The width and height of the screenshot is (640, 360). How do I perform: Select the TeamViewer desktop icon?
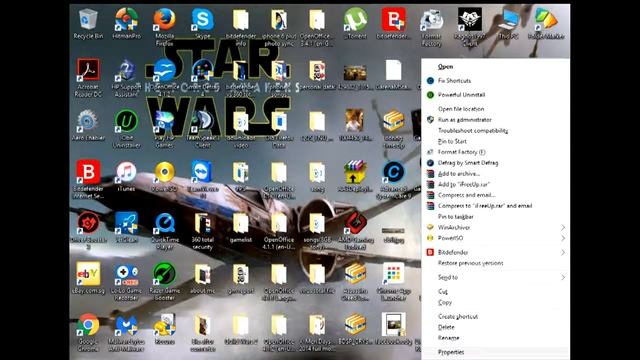click(202, 172)
